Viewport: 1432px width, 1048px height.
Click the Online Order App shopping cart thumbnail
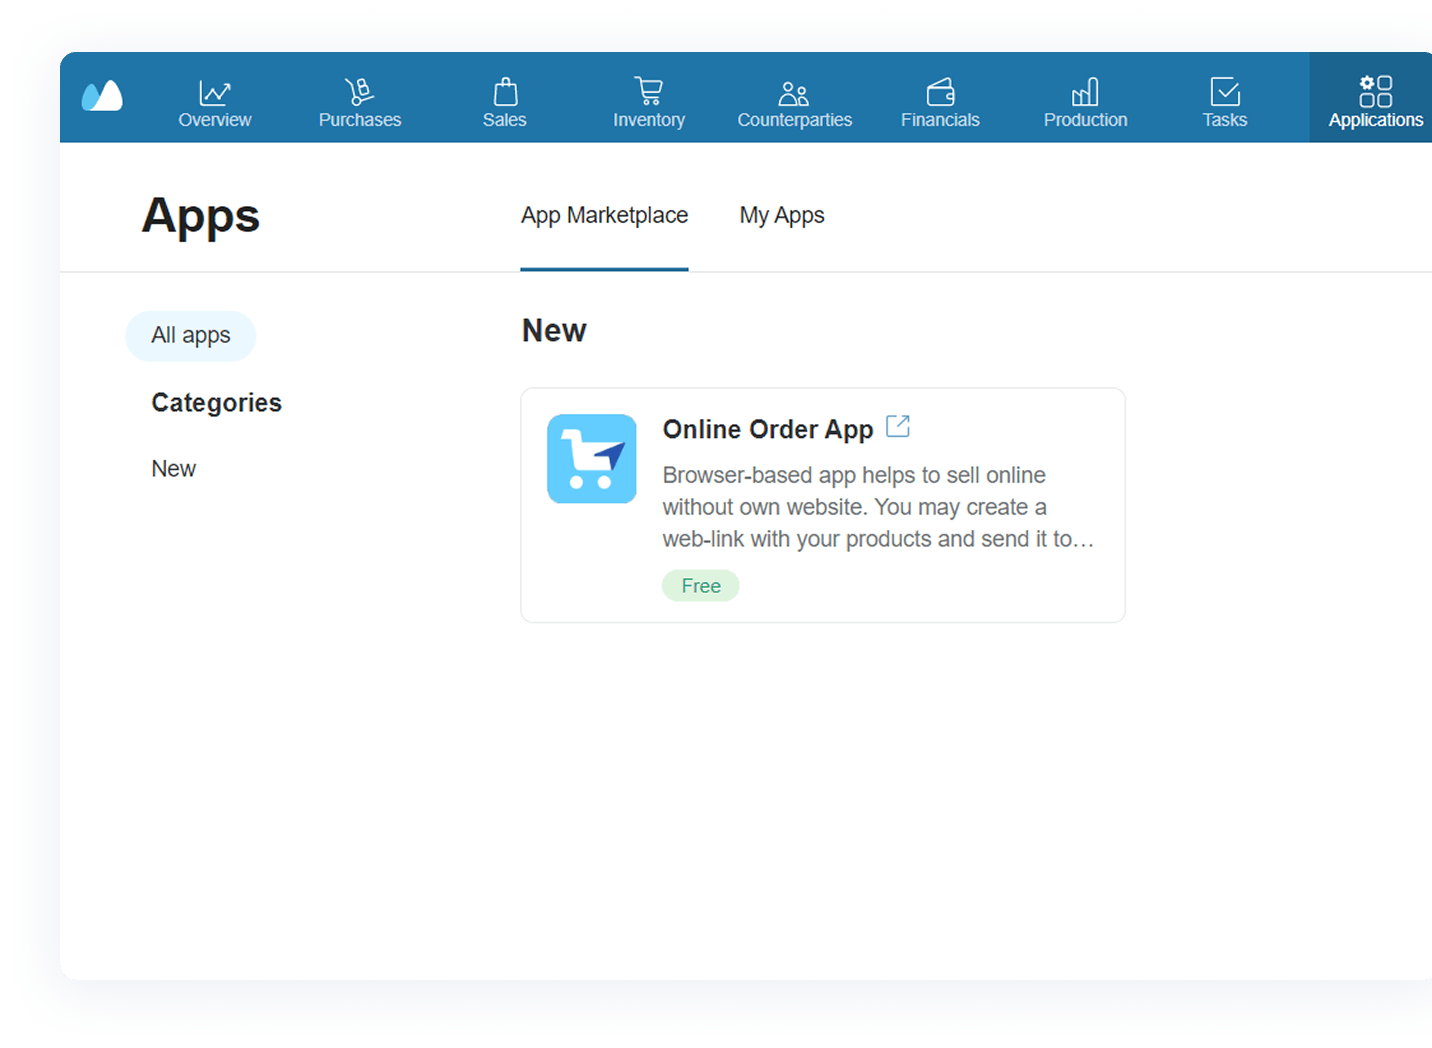[x=591, y=458]
